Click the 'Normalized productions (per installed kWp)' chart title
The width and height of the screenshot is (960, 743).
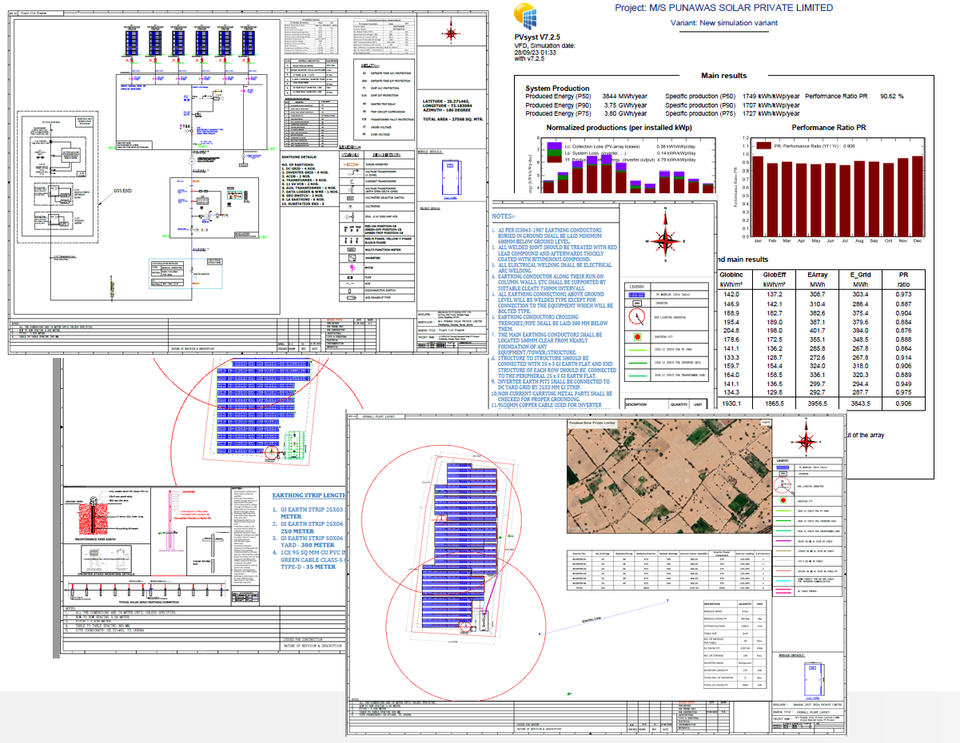[x=619, y=127]
